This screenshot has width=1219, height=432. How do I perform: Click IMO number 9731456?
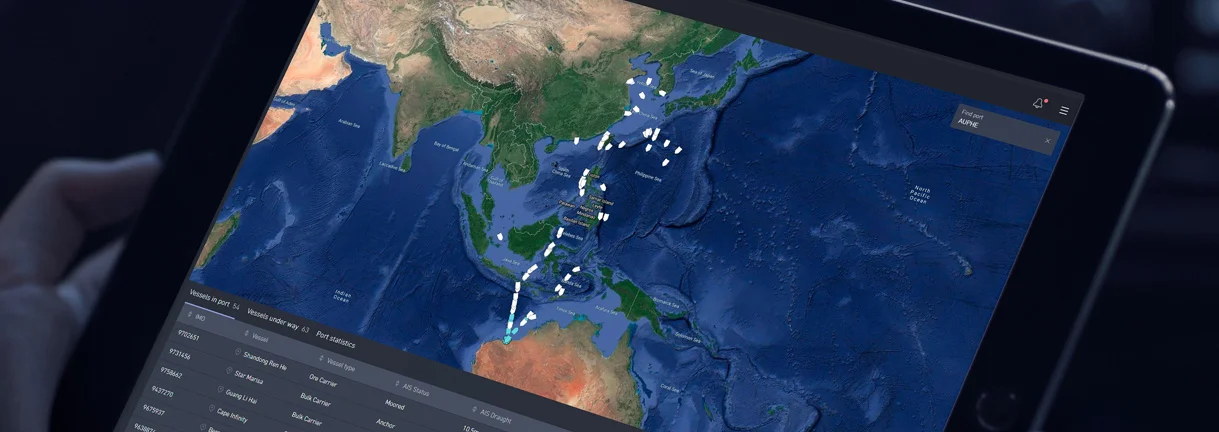(x=180, y=354)
